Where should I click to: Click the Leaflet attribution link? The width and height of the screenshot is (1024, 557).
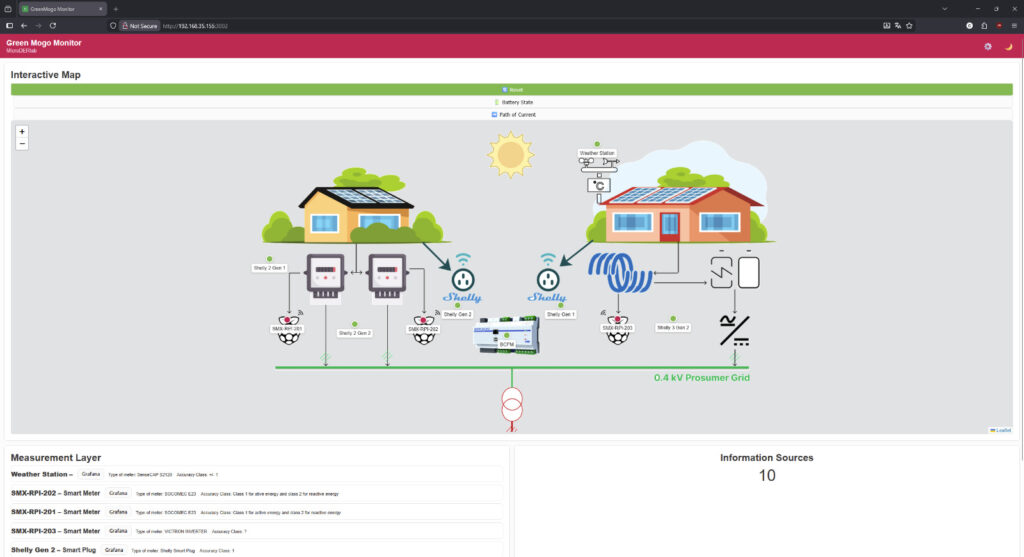pyautogui.click(x=1002, y=430)
